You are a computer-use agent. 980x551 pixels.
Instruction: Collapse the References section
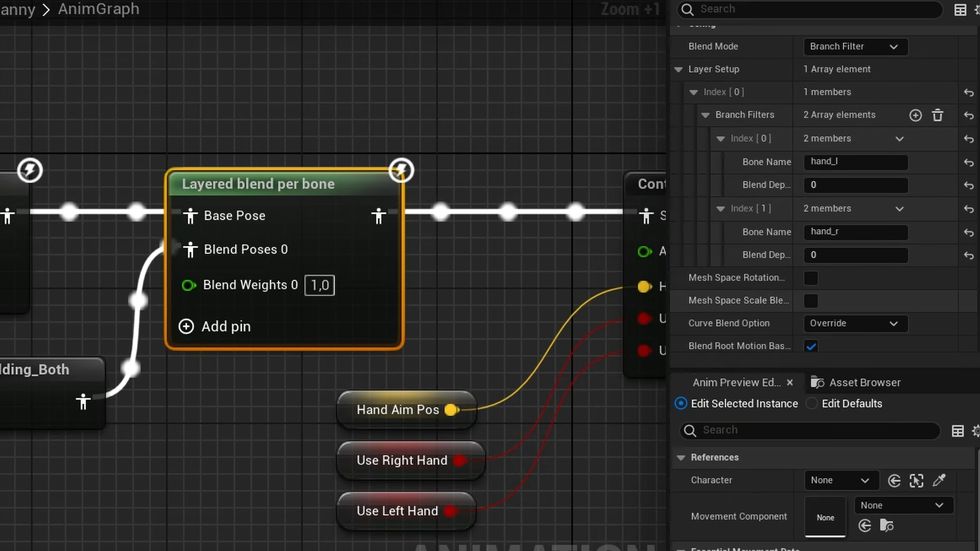[x=681, y=458]
